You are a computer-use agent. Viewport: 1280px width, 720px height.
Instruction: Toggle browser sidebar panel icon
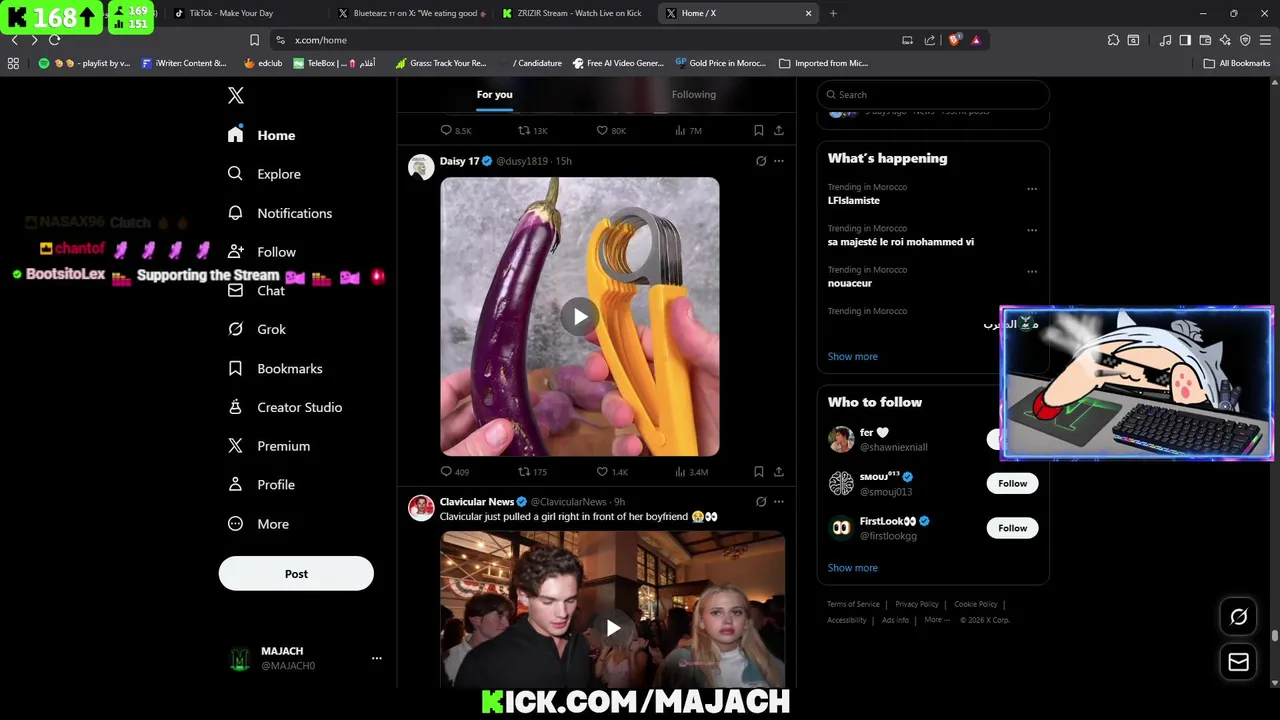(1185, 40)
